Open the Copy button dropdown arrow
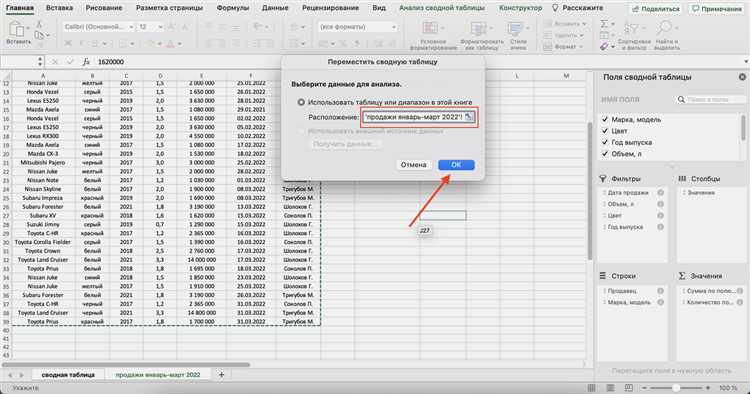This screenshot has width=750, height=394. pyautogui.click(x=48, y=35)
